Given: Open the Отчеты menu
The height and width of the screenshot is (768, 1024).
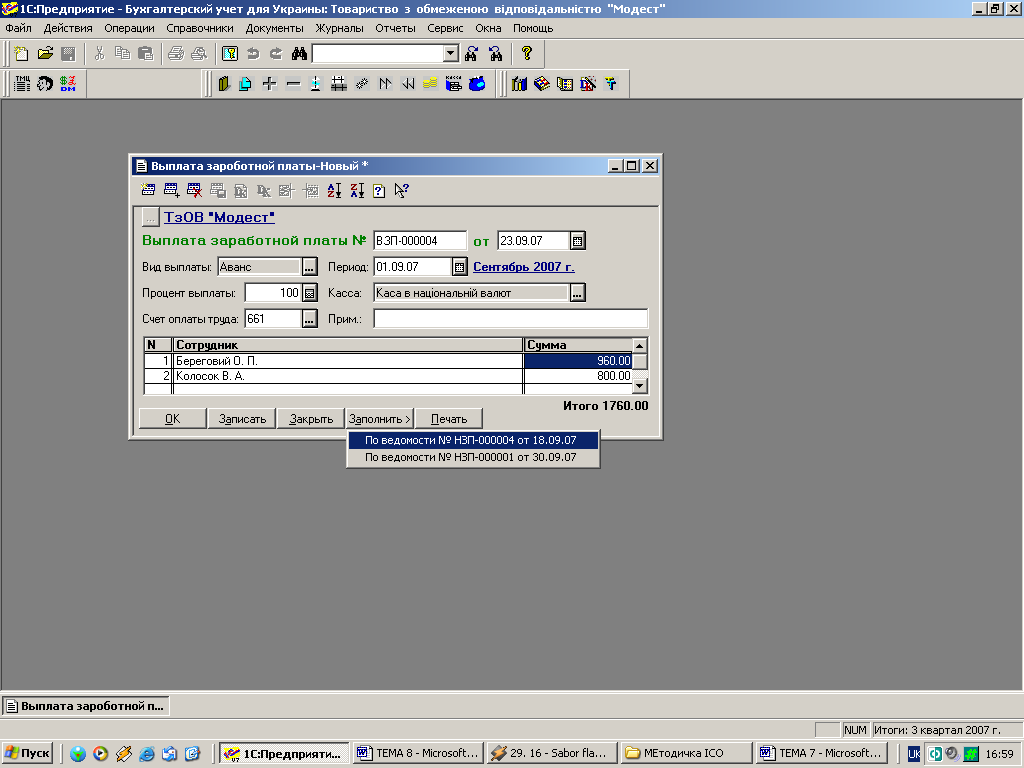Looking at the screenshot, I should tap(395, 28).
